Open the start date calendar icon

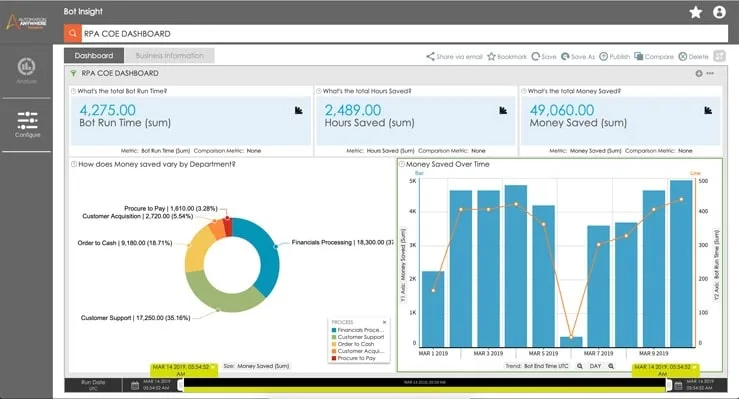point(135,386)
